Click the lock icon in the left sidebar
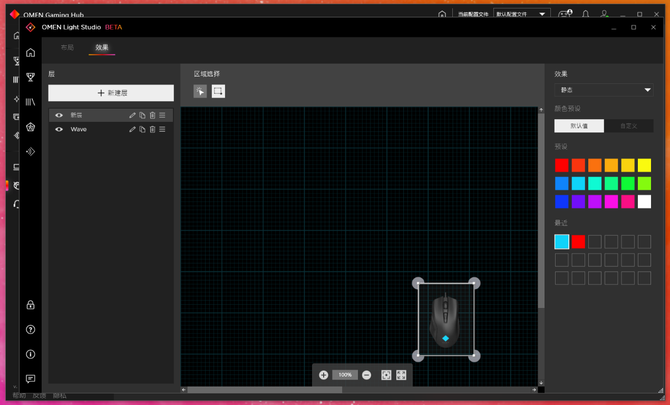Screen dimensions: 670x405 pos(30,305)
